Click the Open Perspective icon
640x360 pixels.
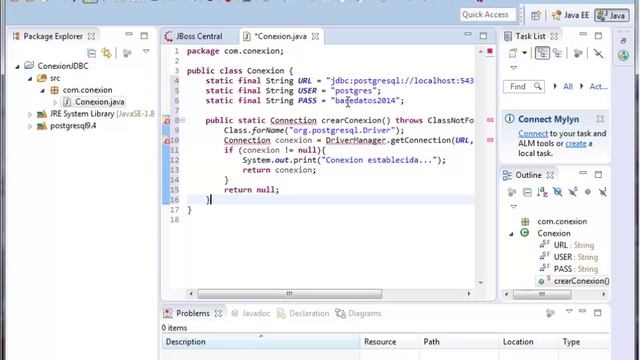[536, 16]
